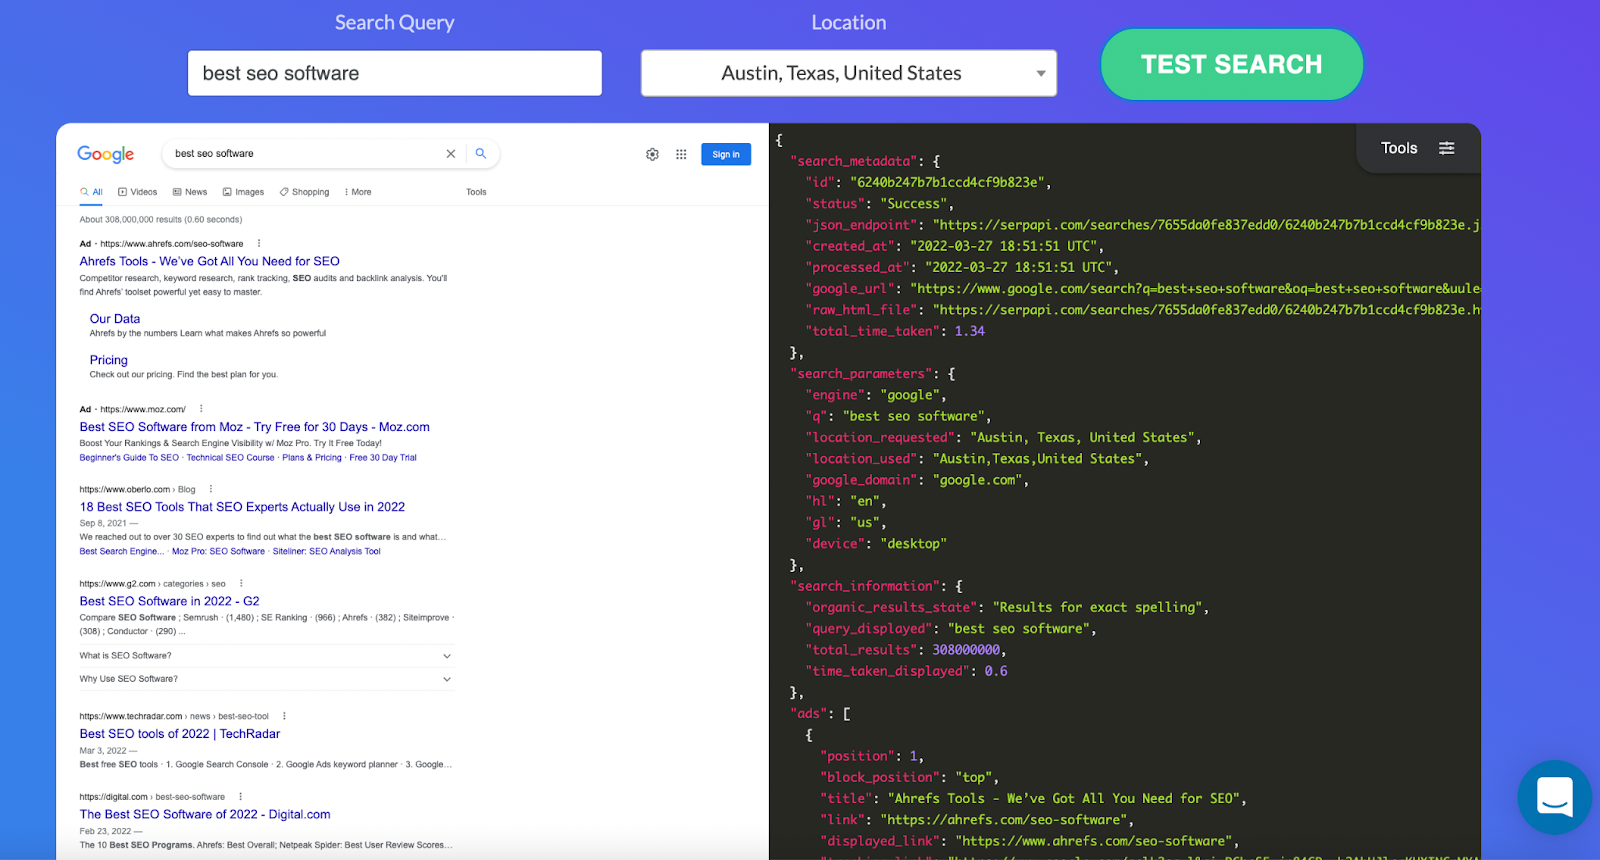This screenshot has width=1600, height=860.
Task: Click Beginner's Guide To SEO sitelink
Action: click(129, 458)
